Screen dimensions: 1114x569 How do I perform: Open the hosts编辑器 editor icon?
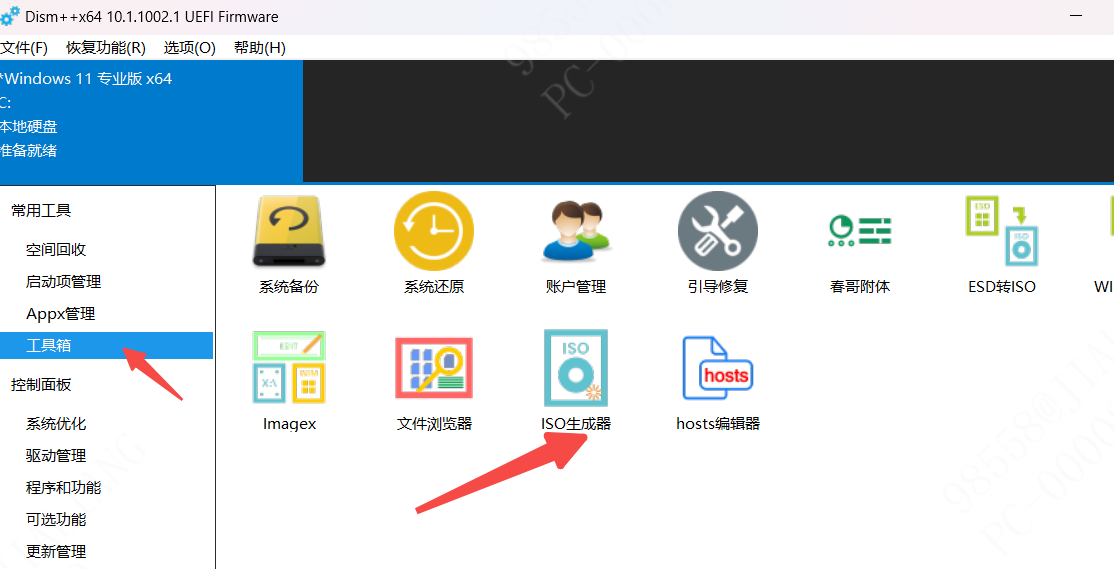pyautogui.click(x=718, y=367)
